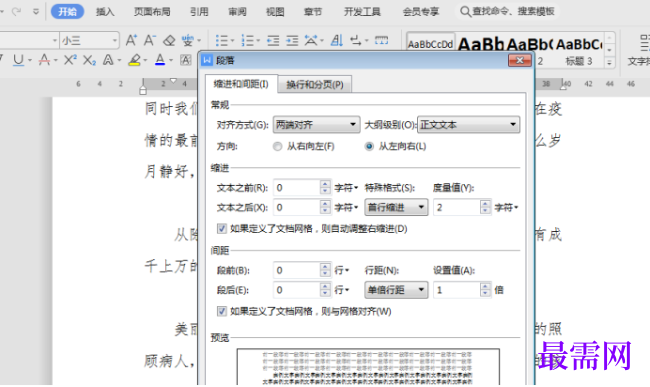The width and height of the screenshot is (650, 387).
Task: Underline the selected text
Action: click(18, 60)
